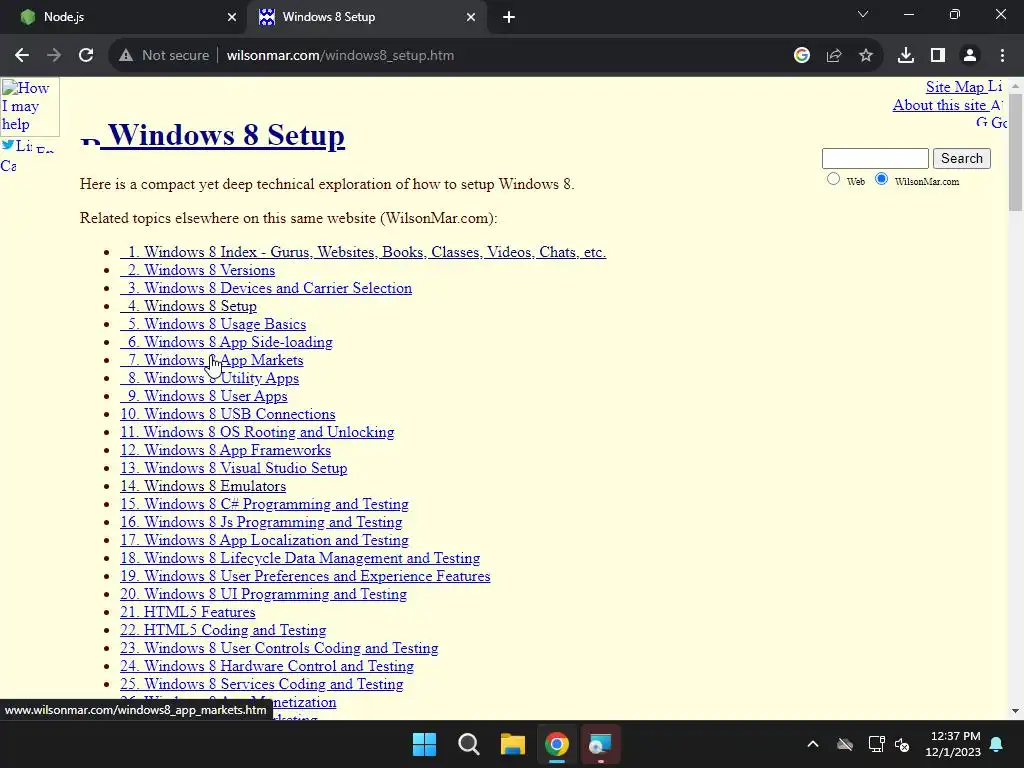Select the WilsonMar.com radio option

882,179
